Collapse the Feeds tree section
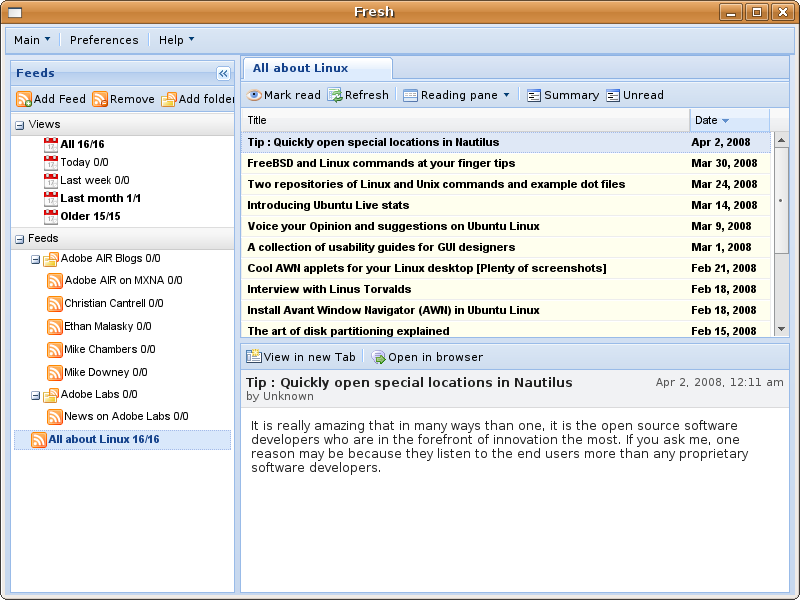The image size is (800, 600). tap(20, 239)
